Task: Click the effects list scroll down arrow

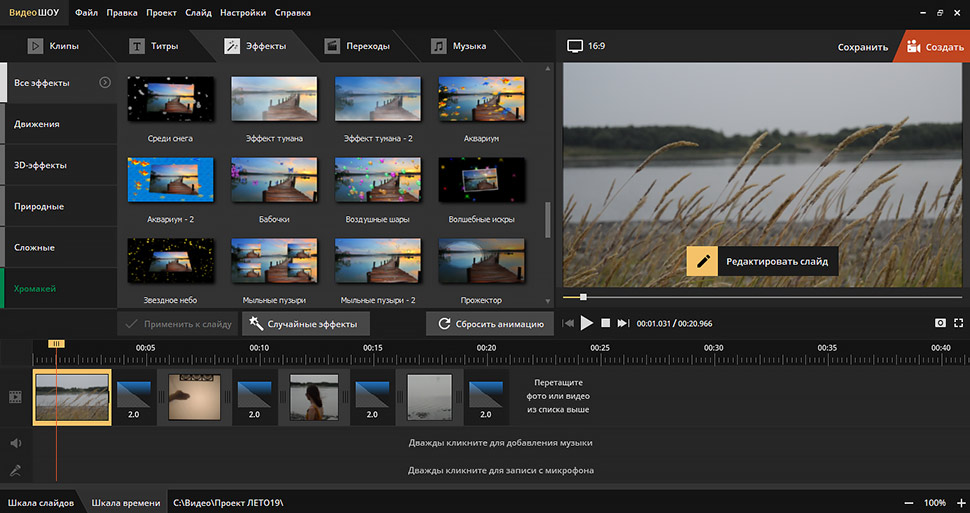Action: [547, 301]
